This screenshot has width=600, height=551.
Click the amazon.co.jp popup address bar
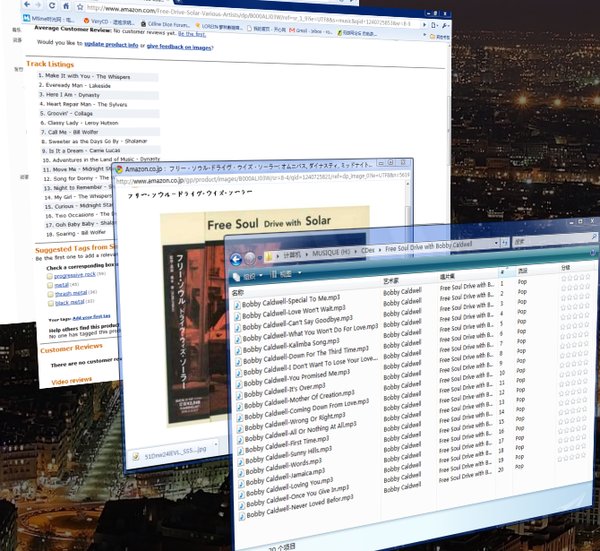[262, 178]
